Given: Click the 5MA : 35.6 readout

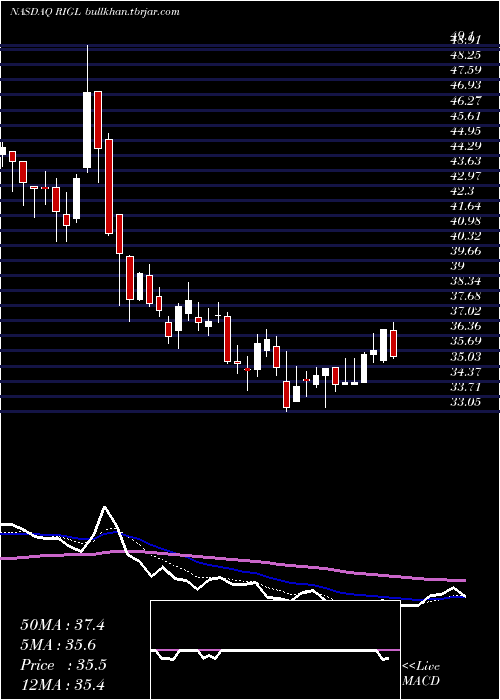Looking at the screenshot, I should tap(58, 645).
